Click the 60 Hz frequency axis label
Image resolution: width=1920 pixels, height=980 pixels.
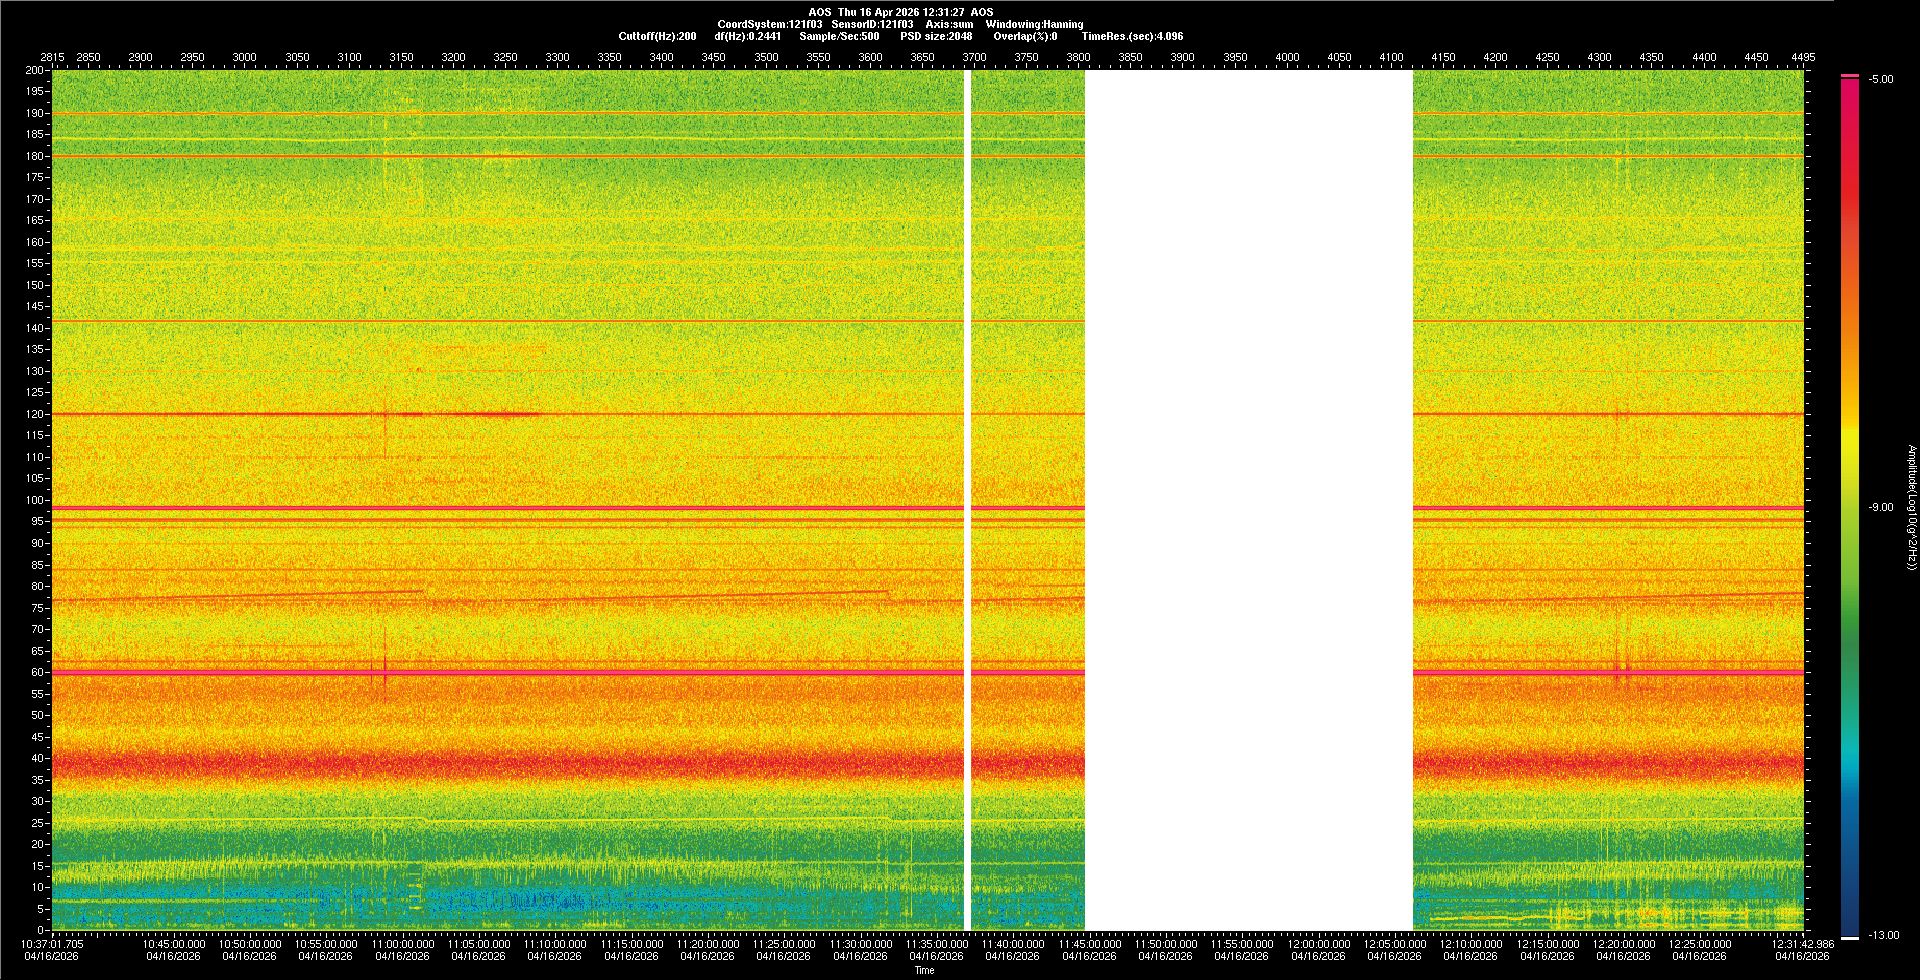point(37,672)
